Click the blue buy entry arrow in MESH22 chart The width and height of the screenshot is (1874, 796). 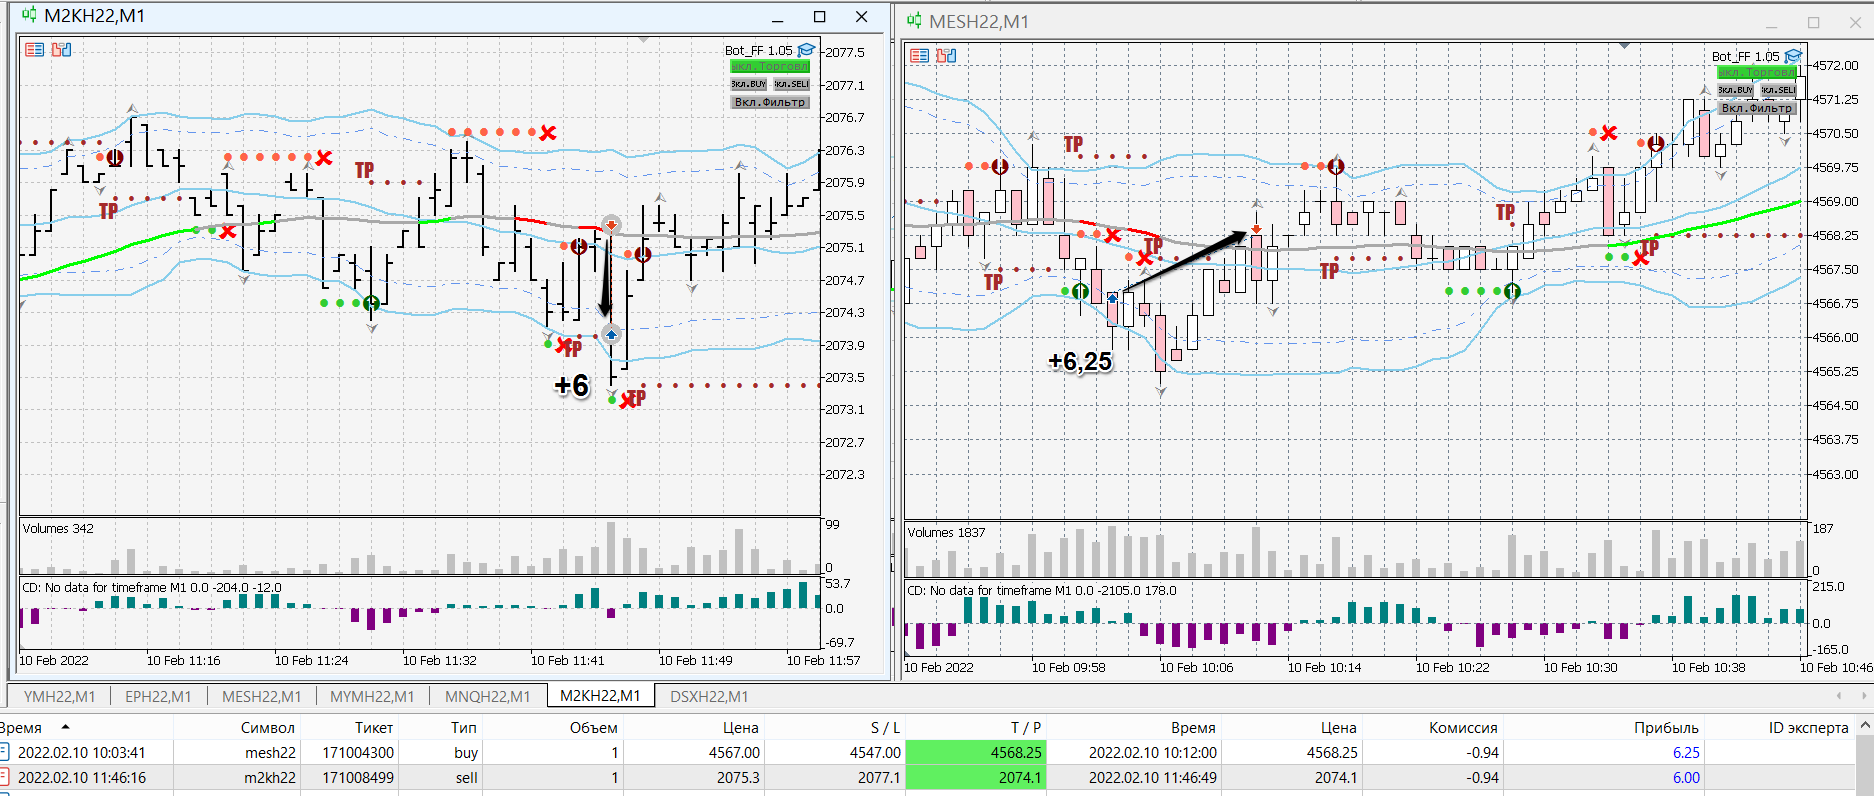1112,298
